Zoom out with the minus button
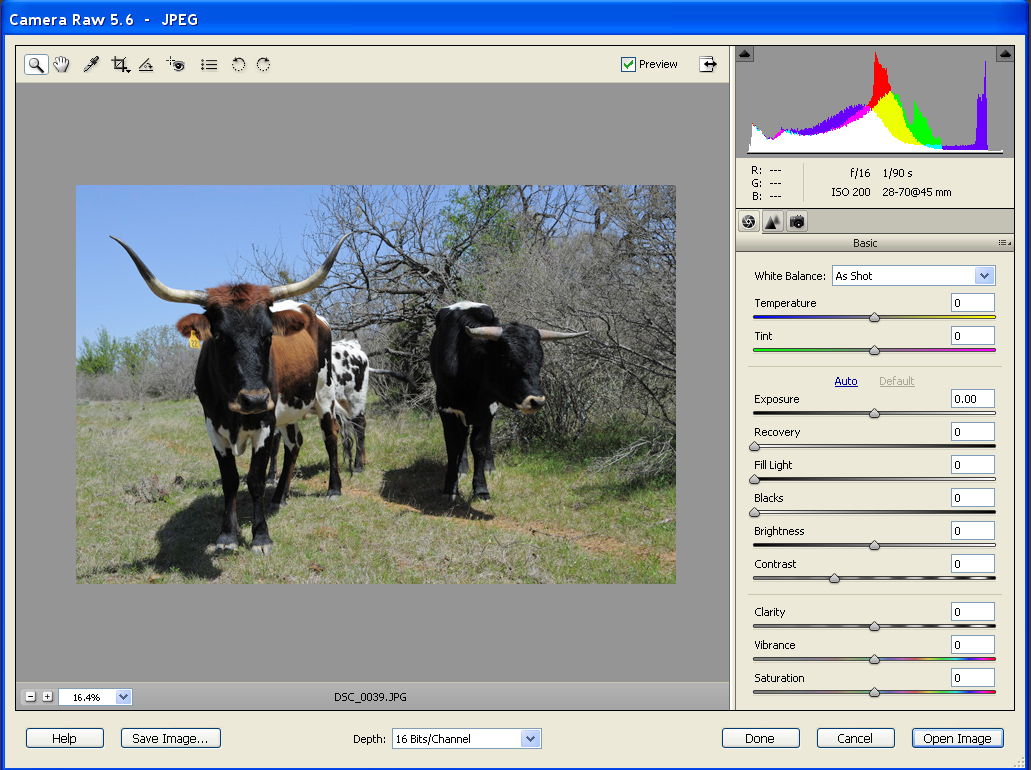Image resolution: width=1031 pixels, height=770 pixels. pos(31,696)
